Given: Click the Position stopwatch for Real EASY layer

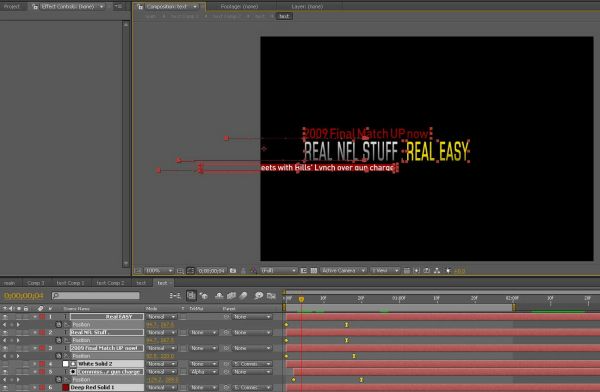Looking at the screenshot, I should tap(59, 325).
